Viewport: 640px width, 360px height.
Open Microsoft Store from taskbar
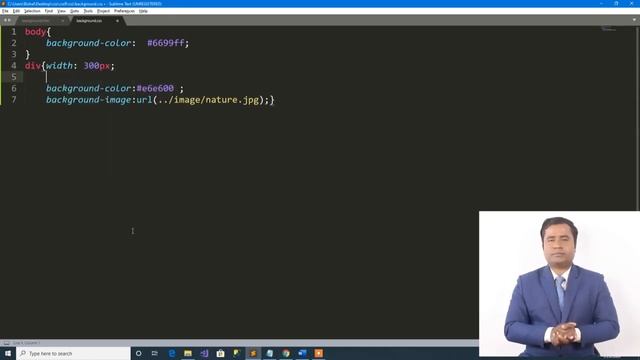pyautogui.click(x=220, y=353)
